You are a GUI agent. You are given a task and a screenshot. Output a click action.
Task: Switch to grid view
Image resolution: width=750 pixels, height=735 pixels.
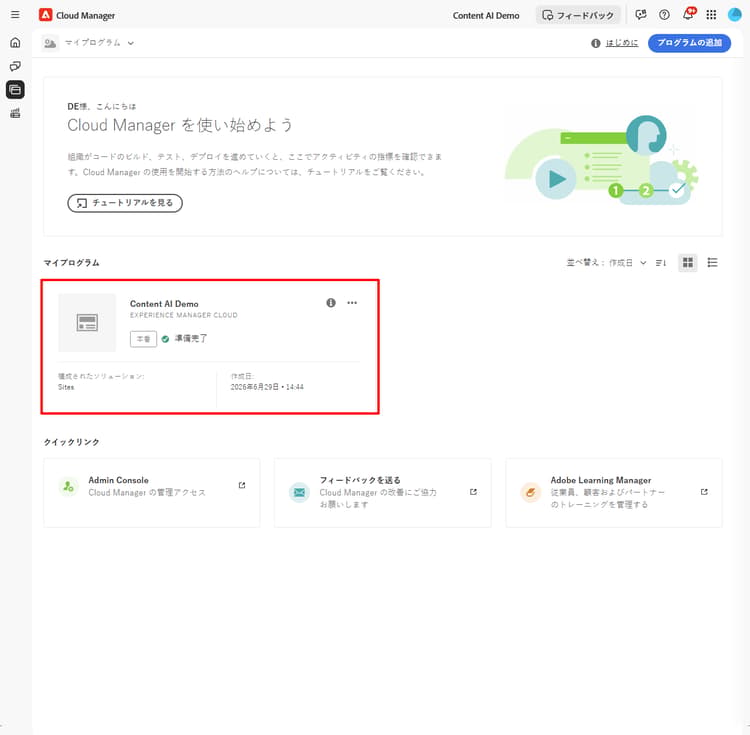(x=688, y=263)
